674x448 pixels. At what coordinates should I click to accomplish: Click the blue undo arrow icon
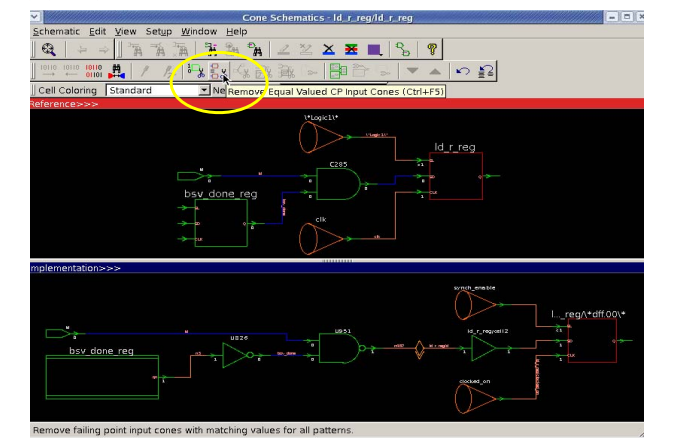[463, 71]
